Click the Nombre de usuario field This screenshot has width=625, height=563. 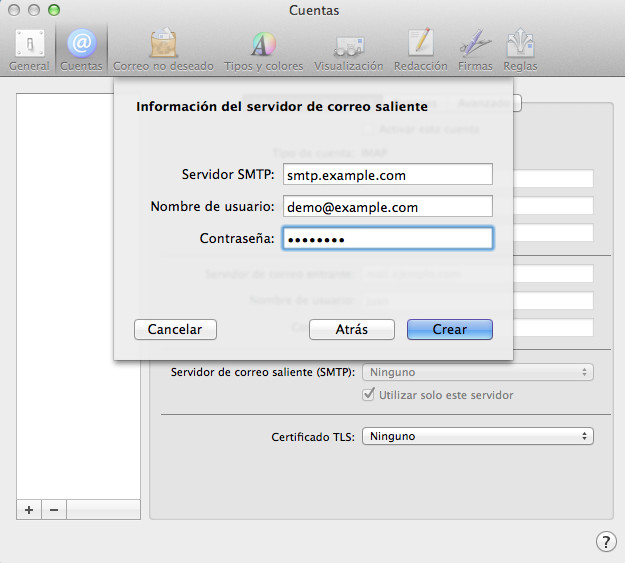(388, 207)
